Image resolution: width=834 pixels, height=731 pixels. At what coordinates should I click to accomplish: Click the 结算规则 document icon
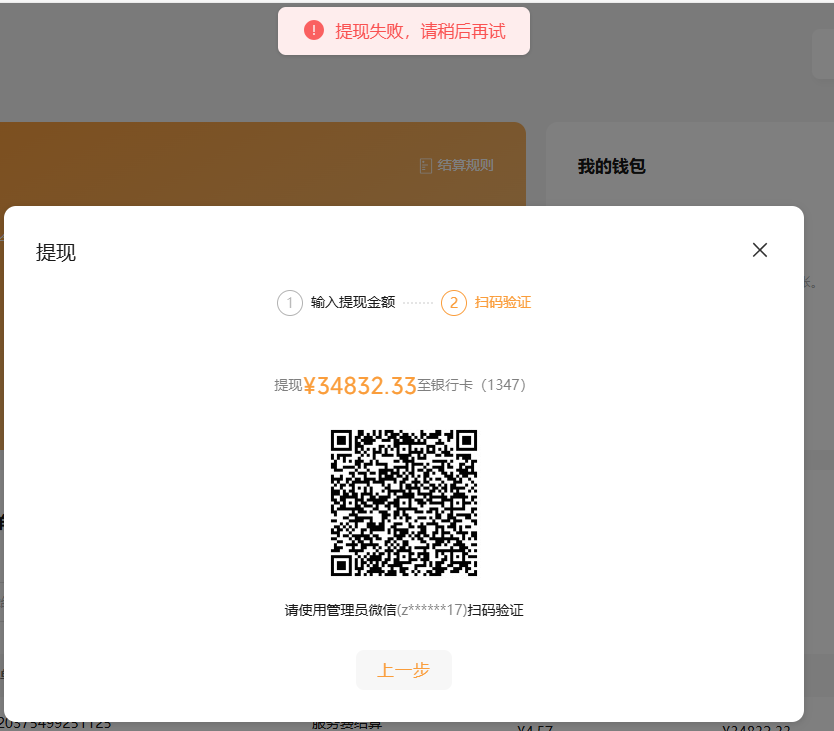(426, 166)
